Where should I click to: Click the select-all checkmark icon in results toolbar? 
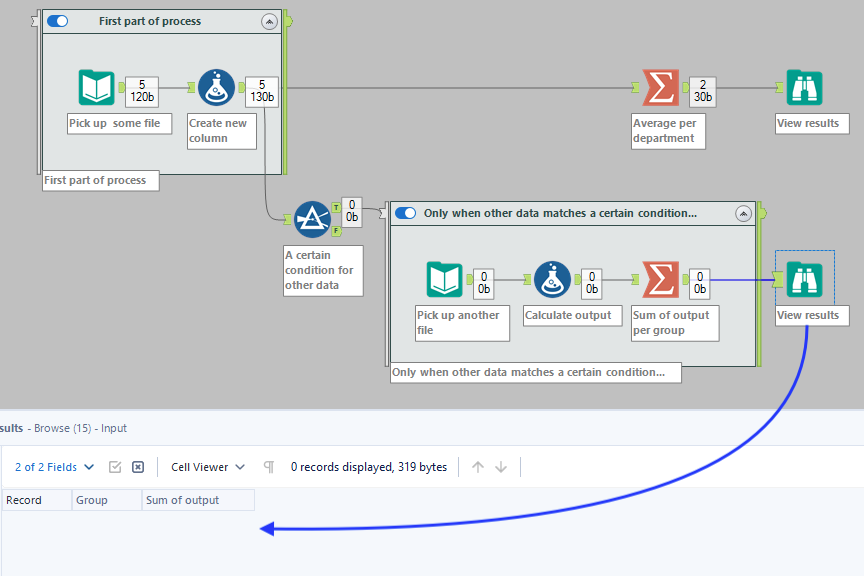115,467
